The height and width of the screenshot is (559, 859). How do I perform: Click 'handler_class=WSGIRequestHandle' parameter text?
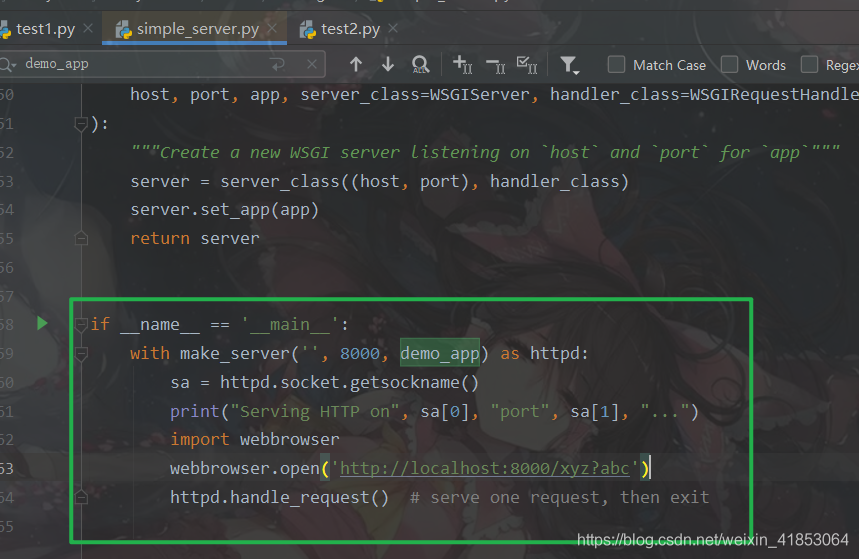coord(705,94)
